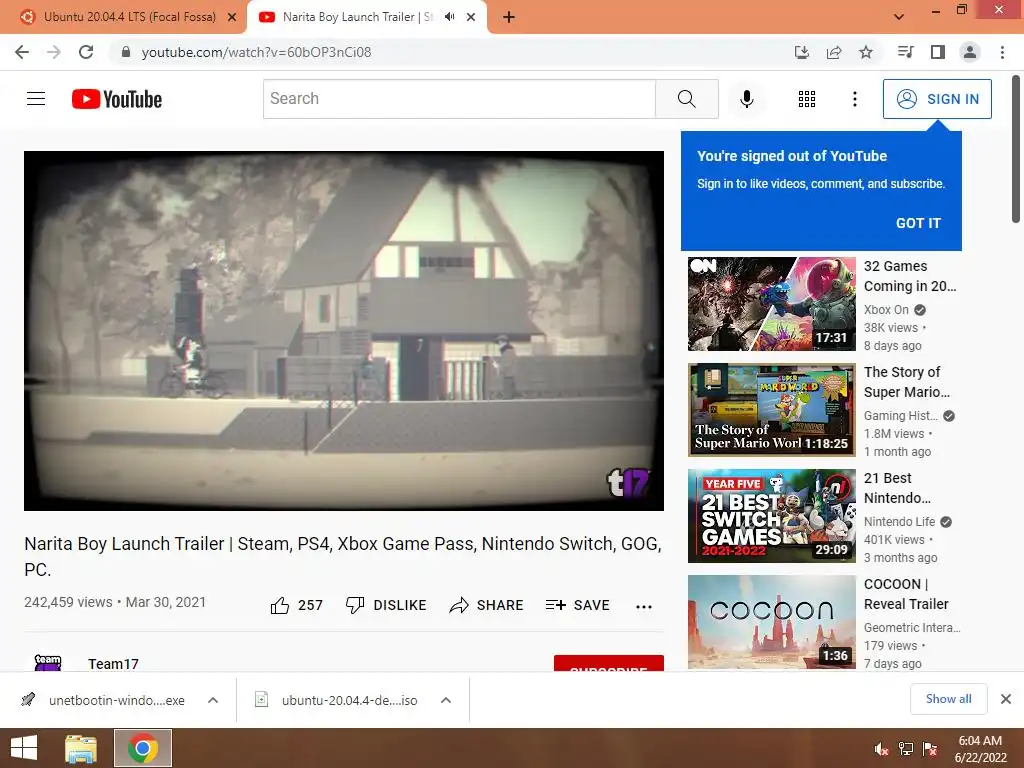Click the search magnifier button

pyautogui.click(x=686, y=99)
